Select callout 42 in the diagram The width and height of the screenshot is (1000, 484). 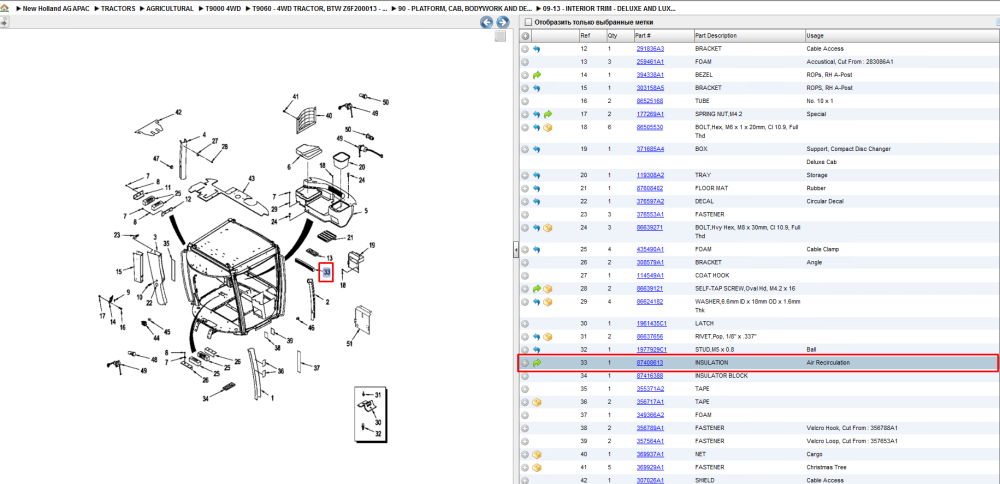[x=178, y=112]
